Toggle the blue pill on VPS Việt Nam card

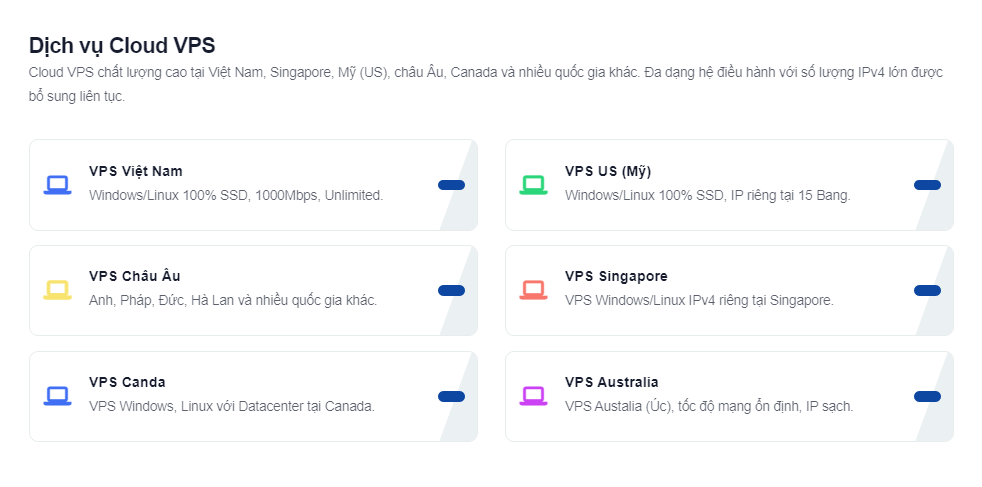[451, 185]
